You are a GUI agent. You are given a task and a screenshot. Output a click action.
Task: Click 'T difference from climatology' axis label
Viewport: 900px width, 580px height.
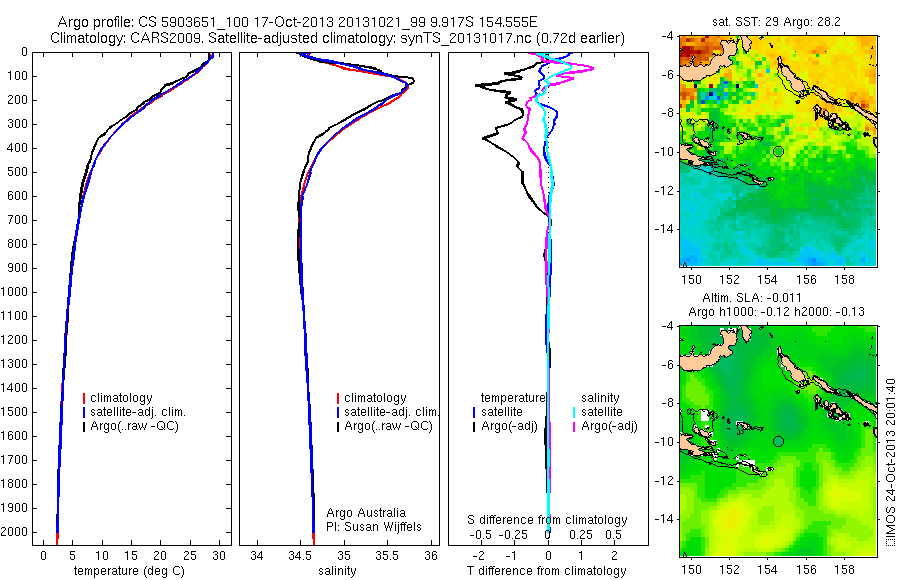pyautogui.click(x=546, y=571)
